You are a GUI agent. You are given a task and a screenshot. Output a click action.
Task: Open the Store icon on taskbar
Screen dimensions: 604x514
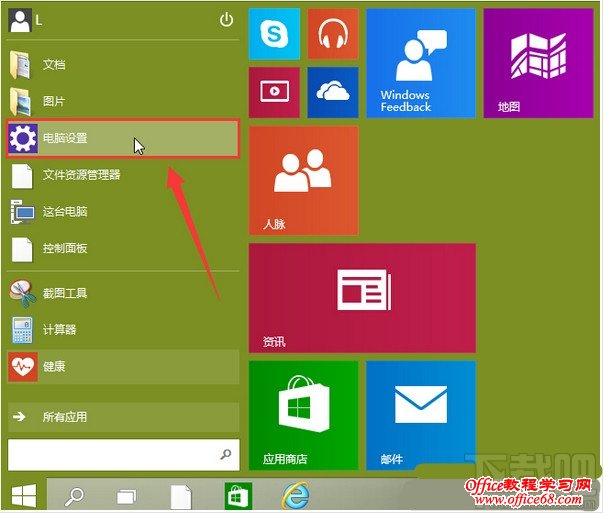click(x=238, y=497)
